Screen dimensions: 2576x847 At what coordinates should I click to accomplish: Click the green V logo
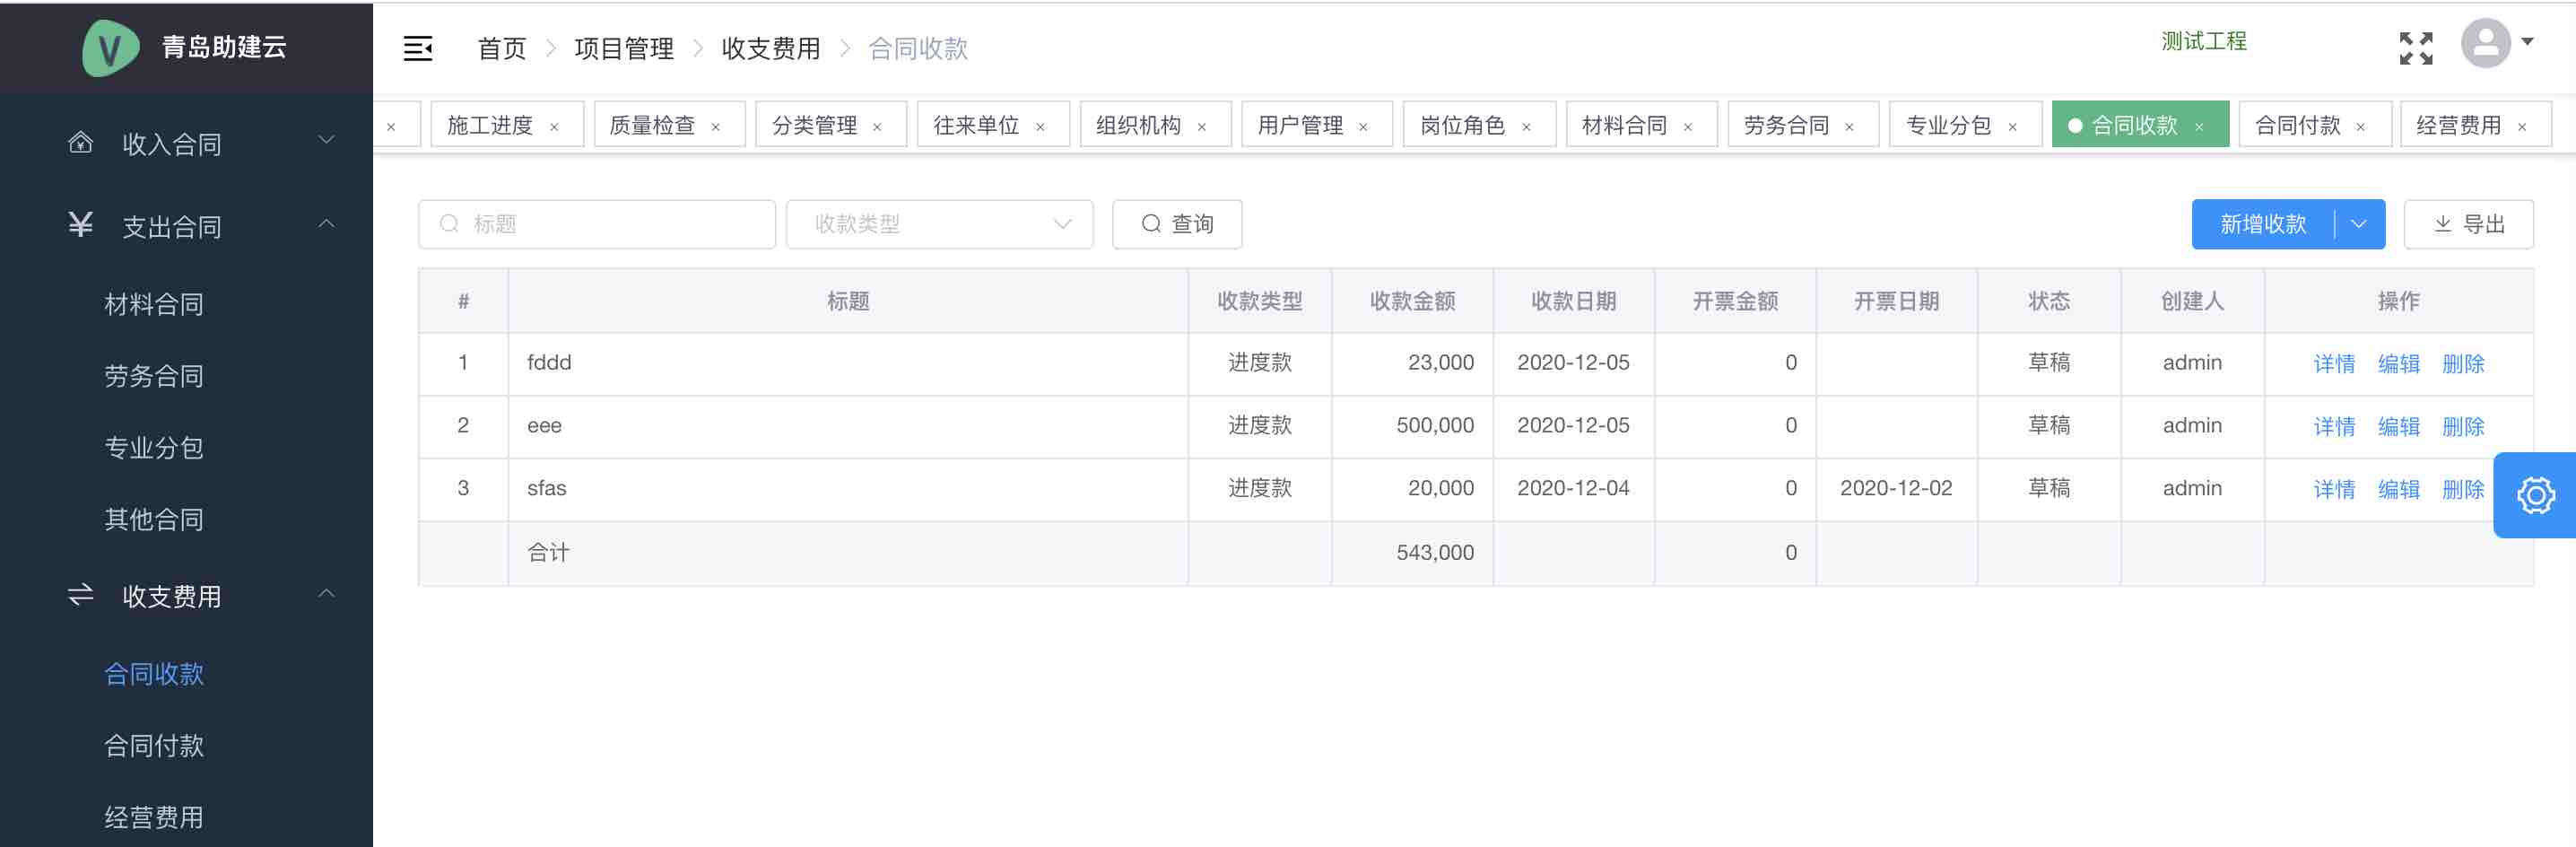point(110,47)
